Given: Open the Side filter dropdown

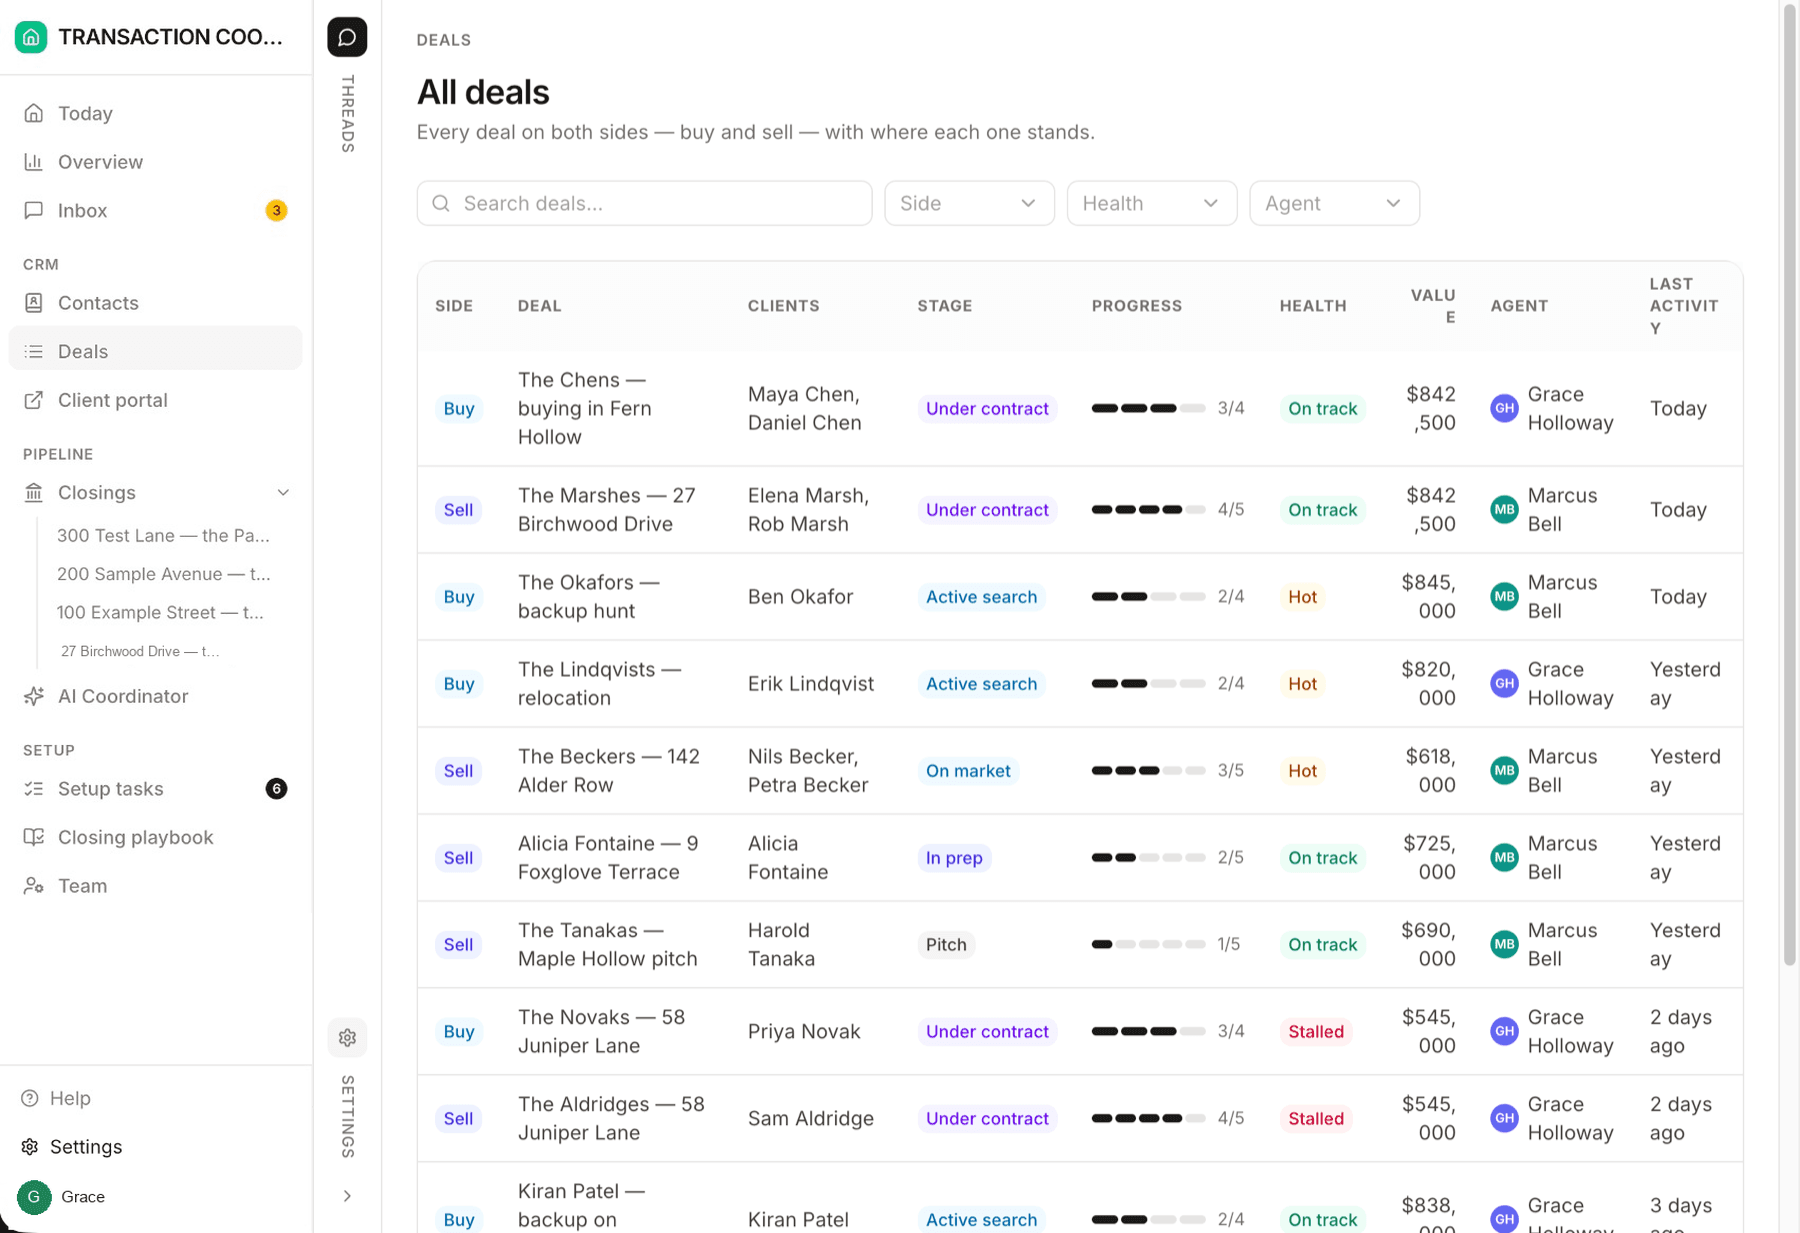Looking at the screenshot, I should click(969, 203).
